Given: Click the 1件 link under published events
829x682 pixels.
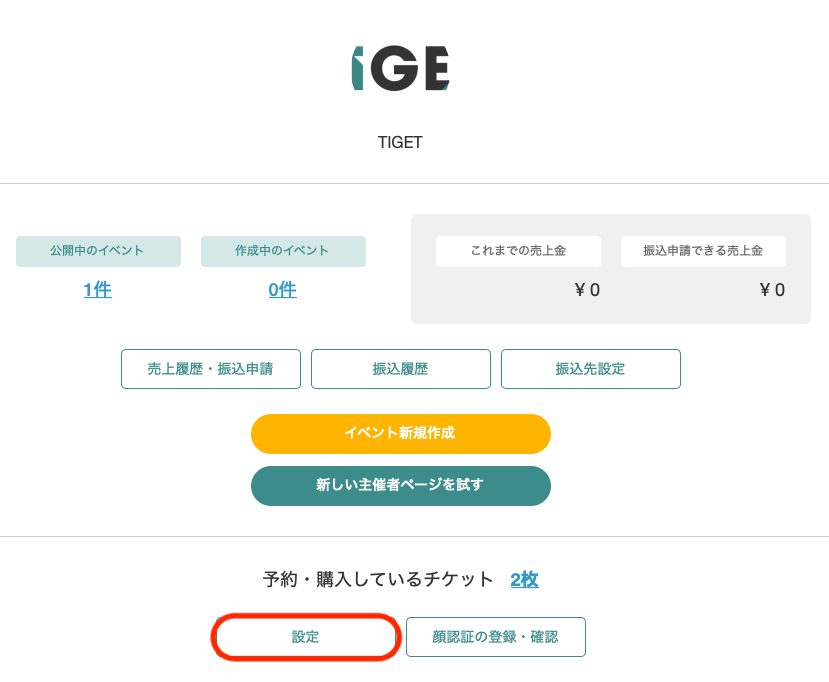Looking at the screenshot, I should (97, 288).
